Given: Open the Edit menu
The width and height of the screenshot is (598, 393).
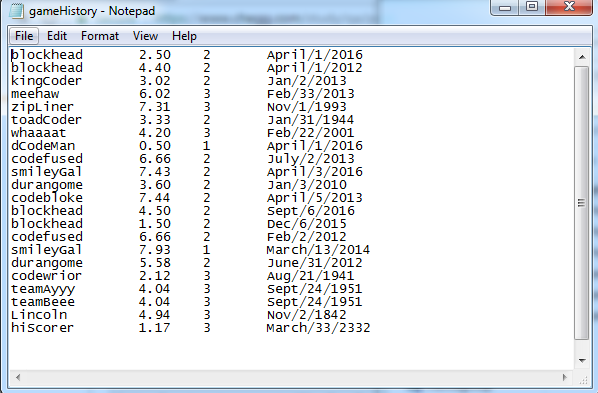Looking at the screenshot, I should (x=57, y=36).
